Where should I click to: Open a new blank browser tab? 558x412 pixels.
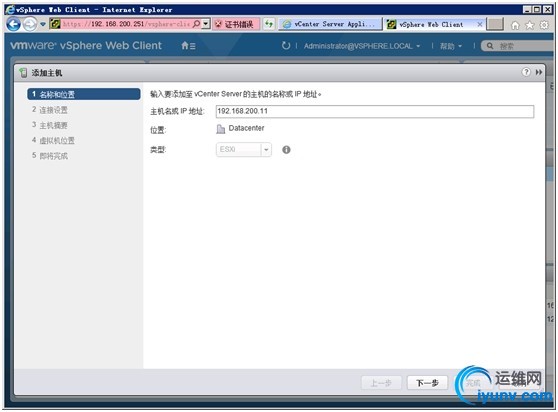point(495,24)
